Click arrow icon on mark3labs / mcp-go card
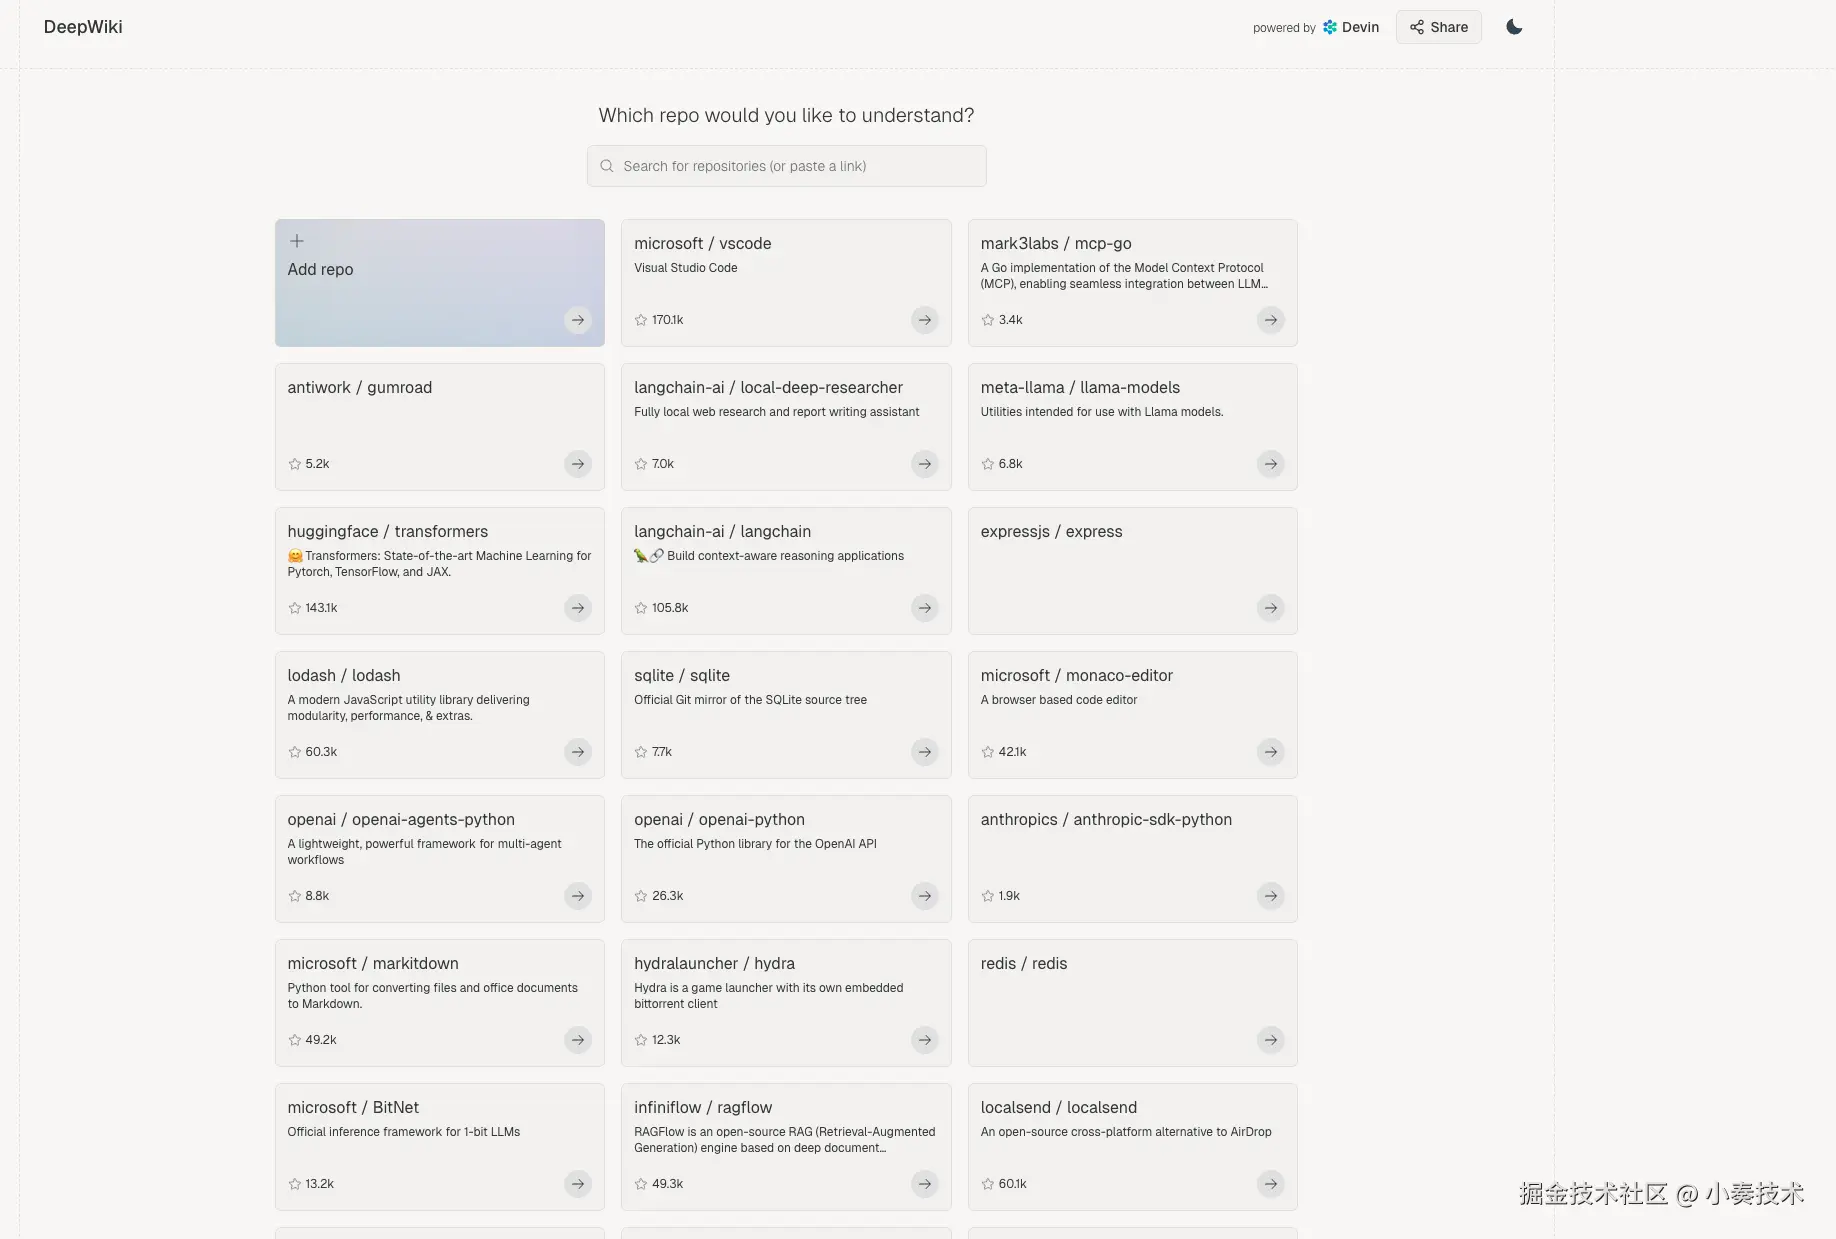This screenshot has width=1836, height=1239. tap(1270, 320)
